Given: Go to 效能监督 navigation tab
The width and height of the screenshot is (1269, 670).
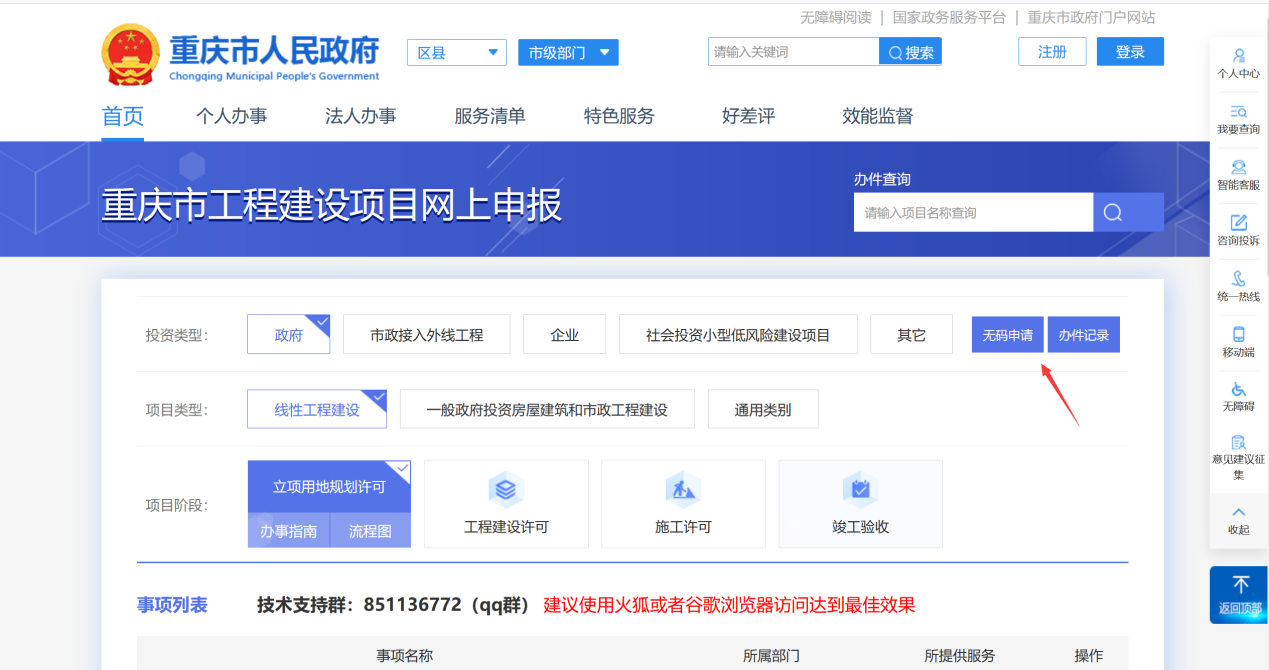Looking at the screenshot, I should (878, 116).
